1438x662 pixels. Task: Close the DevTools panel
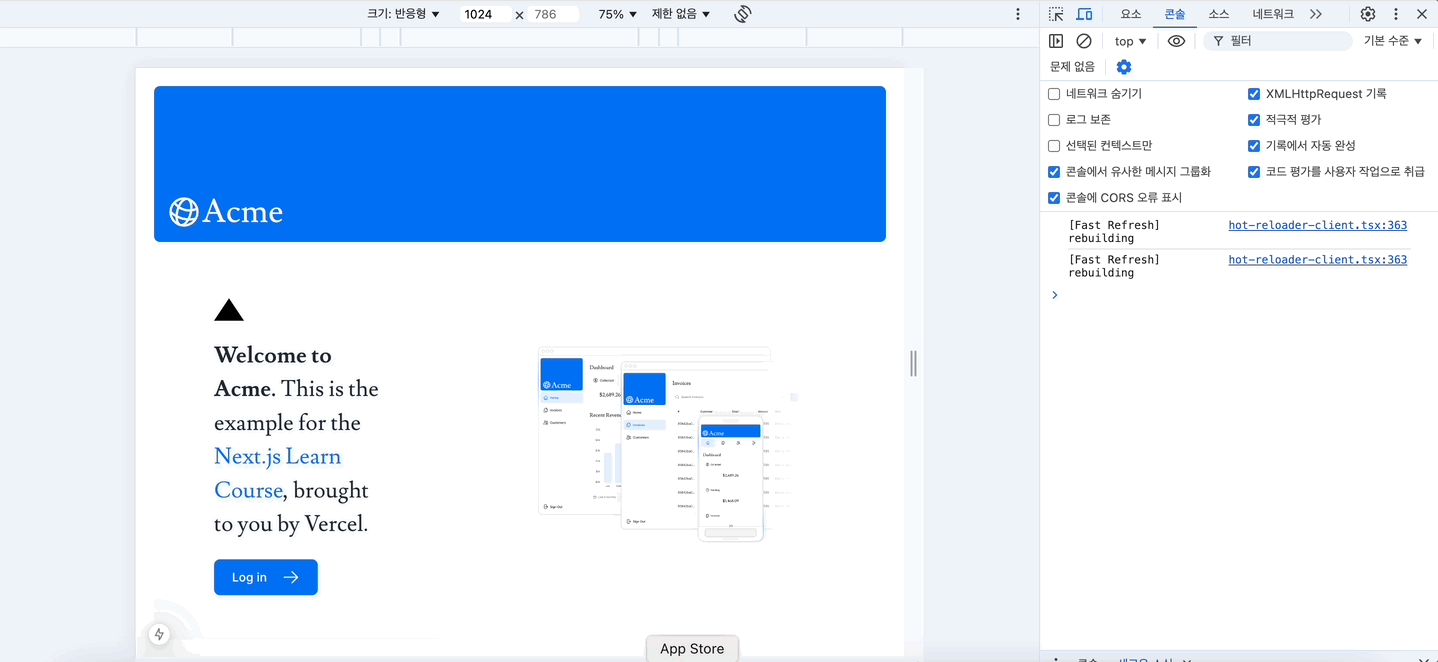1422,14
